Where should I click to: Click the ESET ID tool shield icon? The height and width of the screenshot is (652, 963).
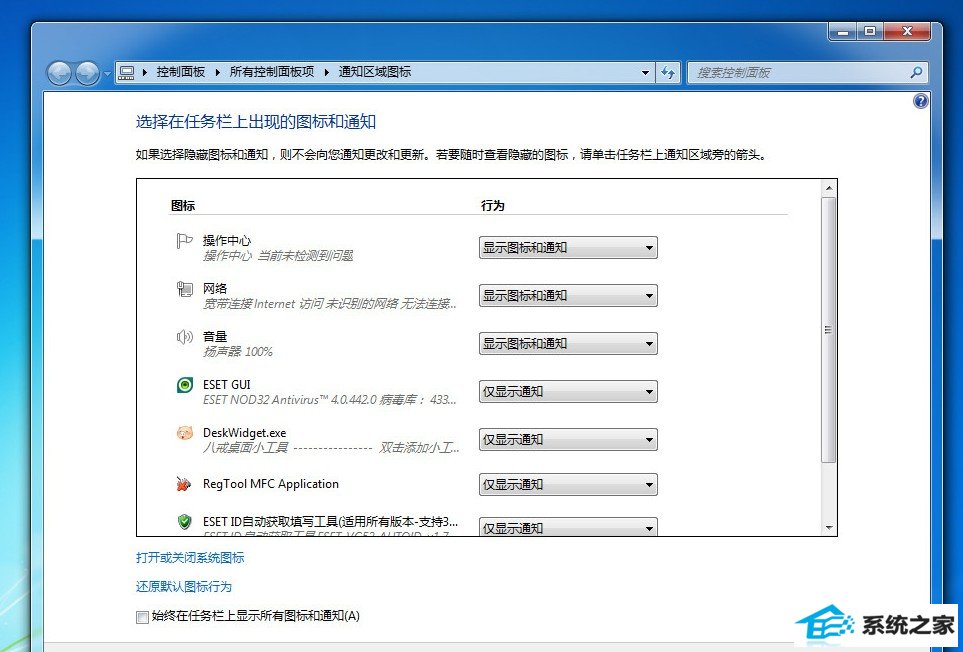[x=184, y=522]
